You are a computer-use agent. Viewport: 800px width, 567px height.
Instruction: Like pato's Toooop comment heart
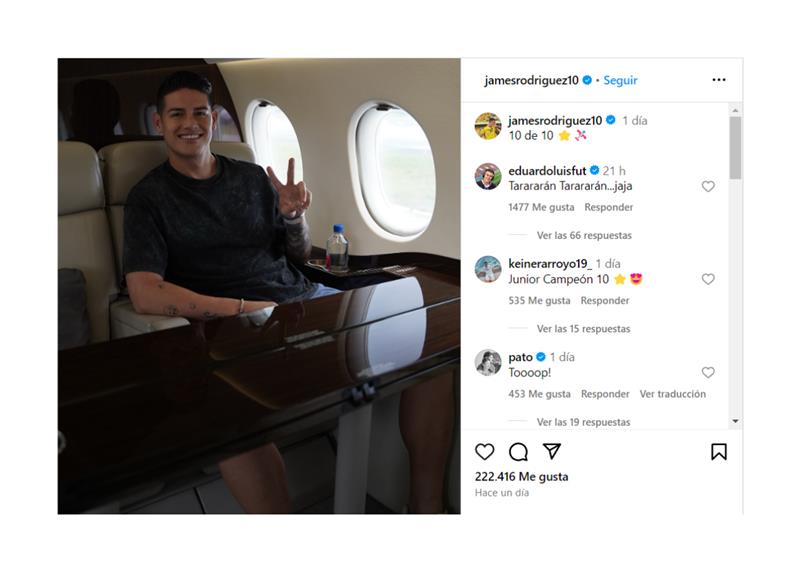click(708, 373)
